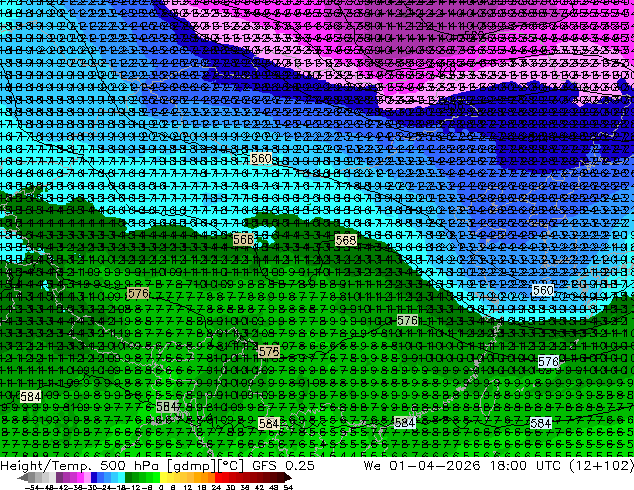Click the orange swatch near 18 on scale

[x=205, y=478]
